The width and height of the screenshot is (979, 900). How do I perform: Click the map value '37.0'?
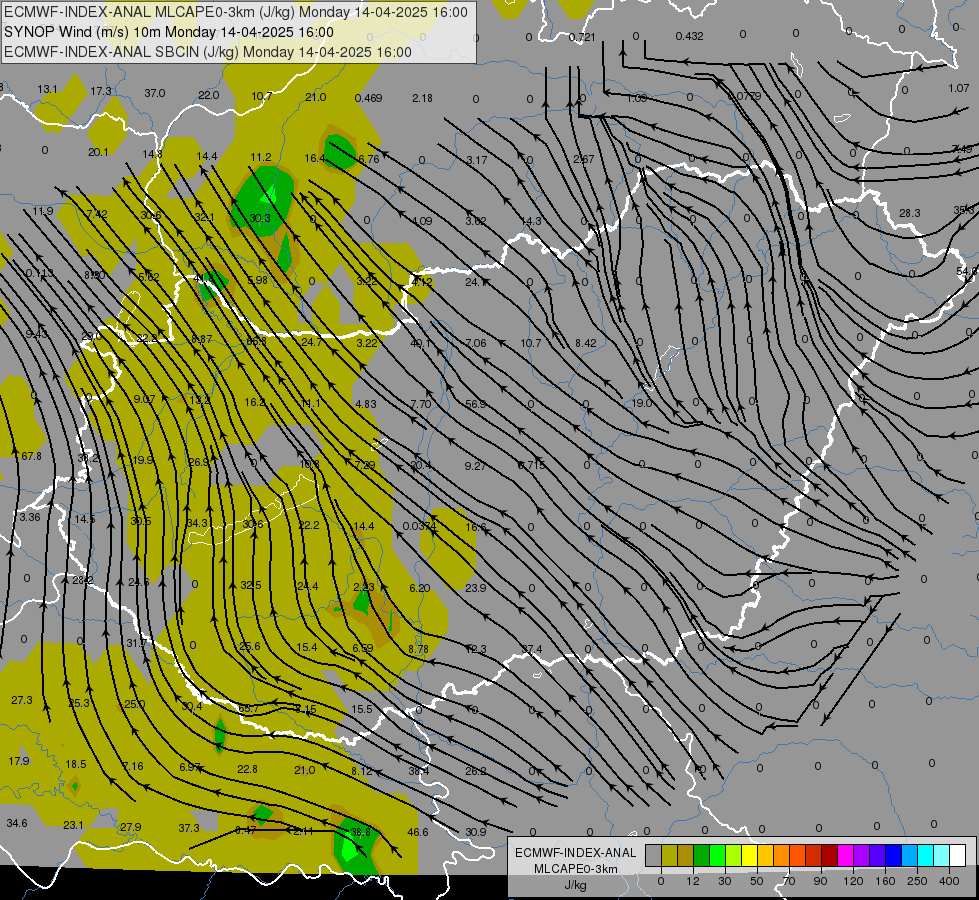point(154,93)
